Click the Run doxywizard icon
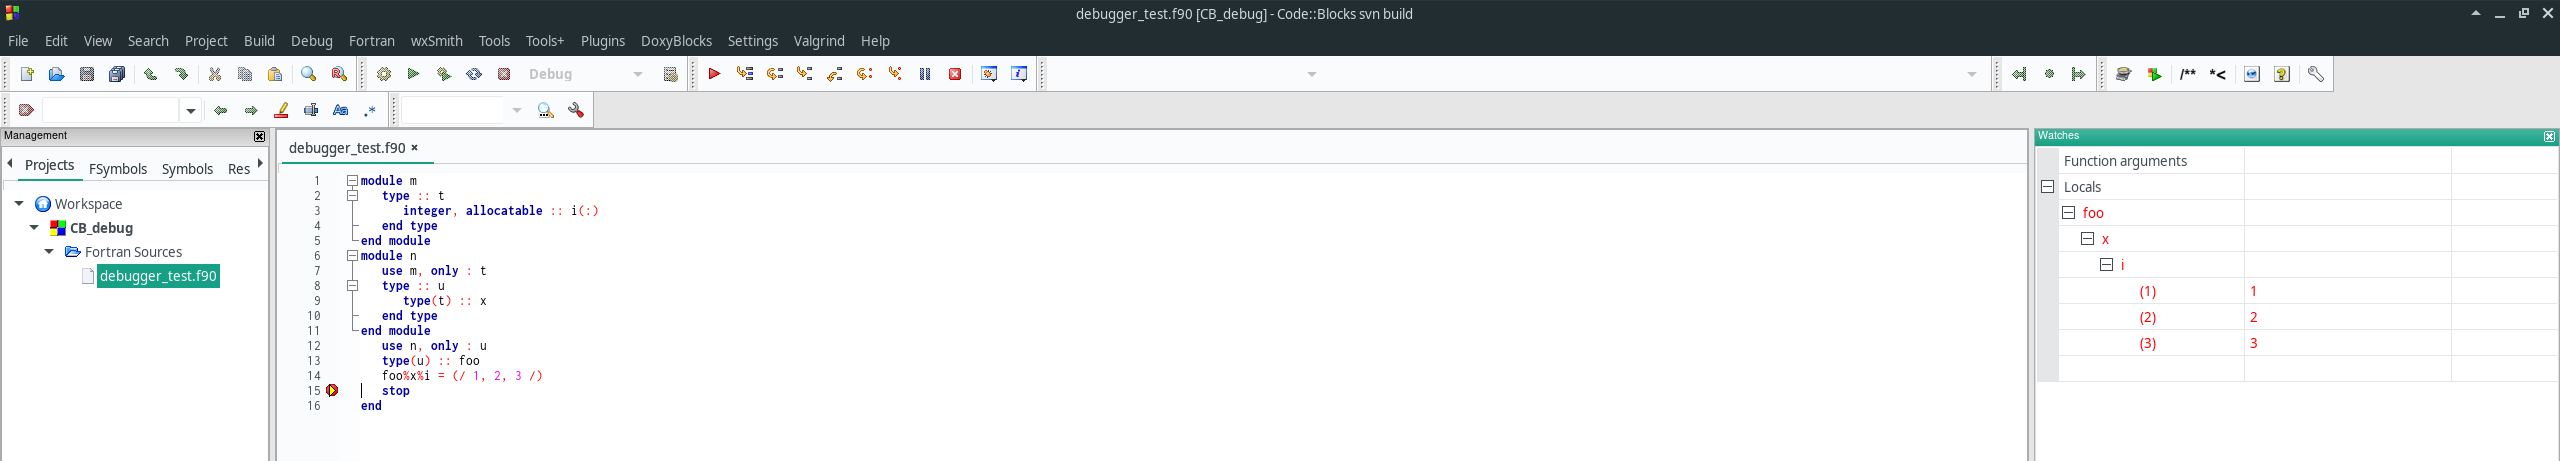The image size is (2560, 461). (x=2124, y=74)
